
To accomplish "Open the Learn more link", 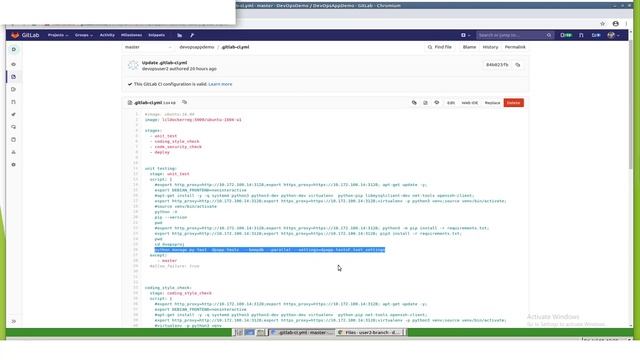I will [x=220, y=84].
